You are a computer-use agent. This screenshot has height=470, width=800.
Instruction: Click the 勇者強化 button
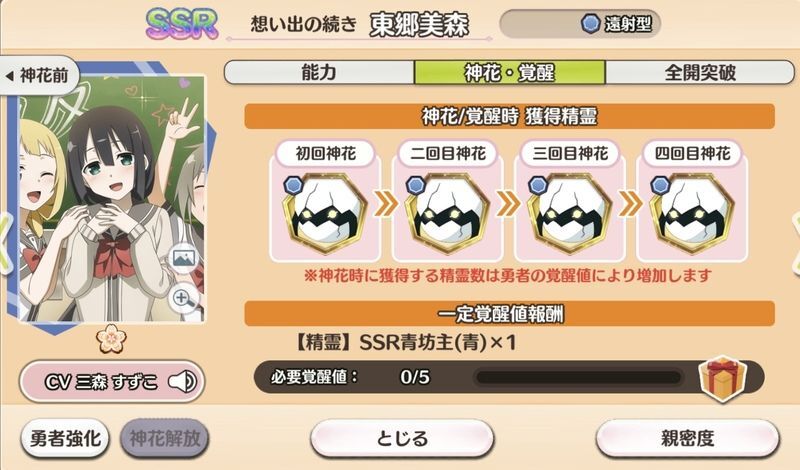(65, 438)
